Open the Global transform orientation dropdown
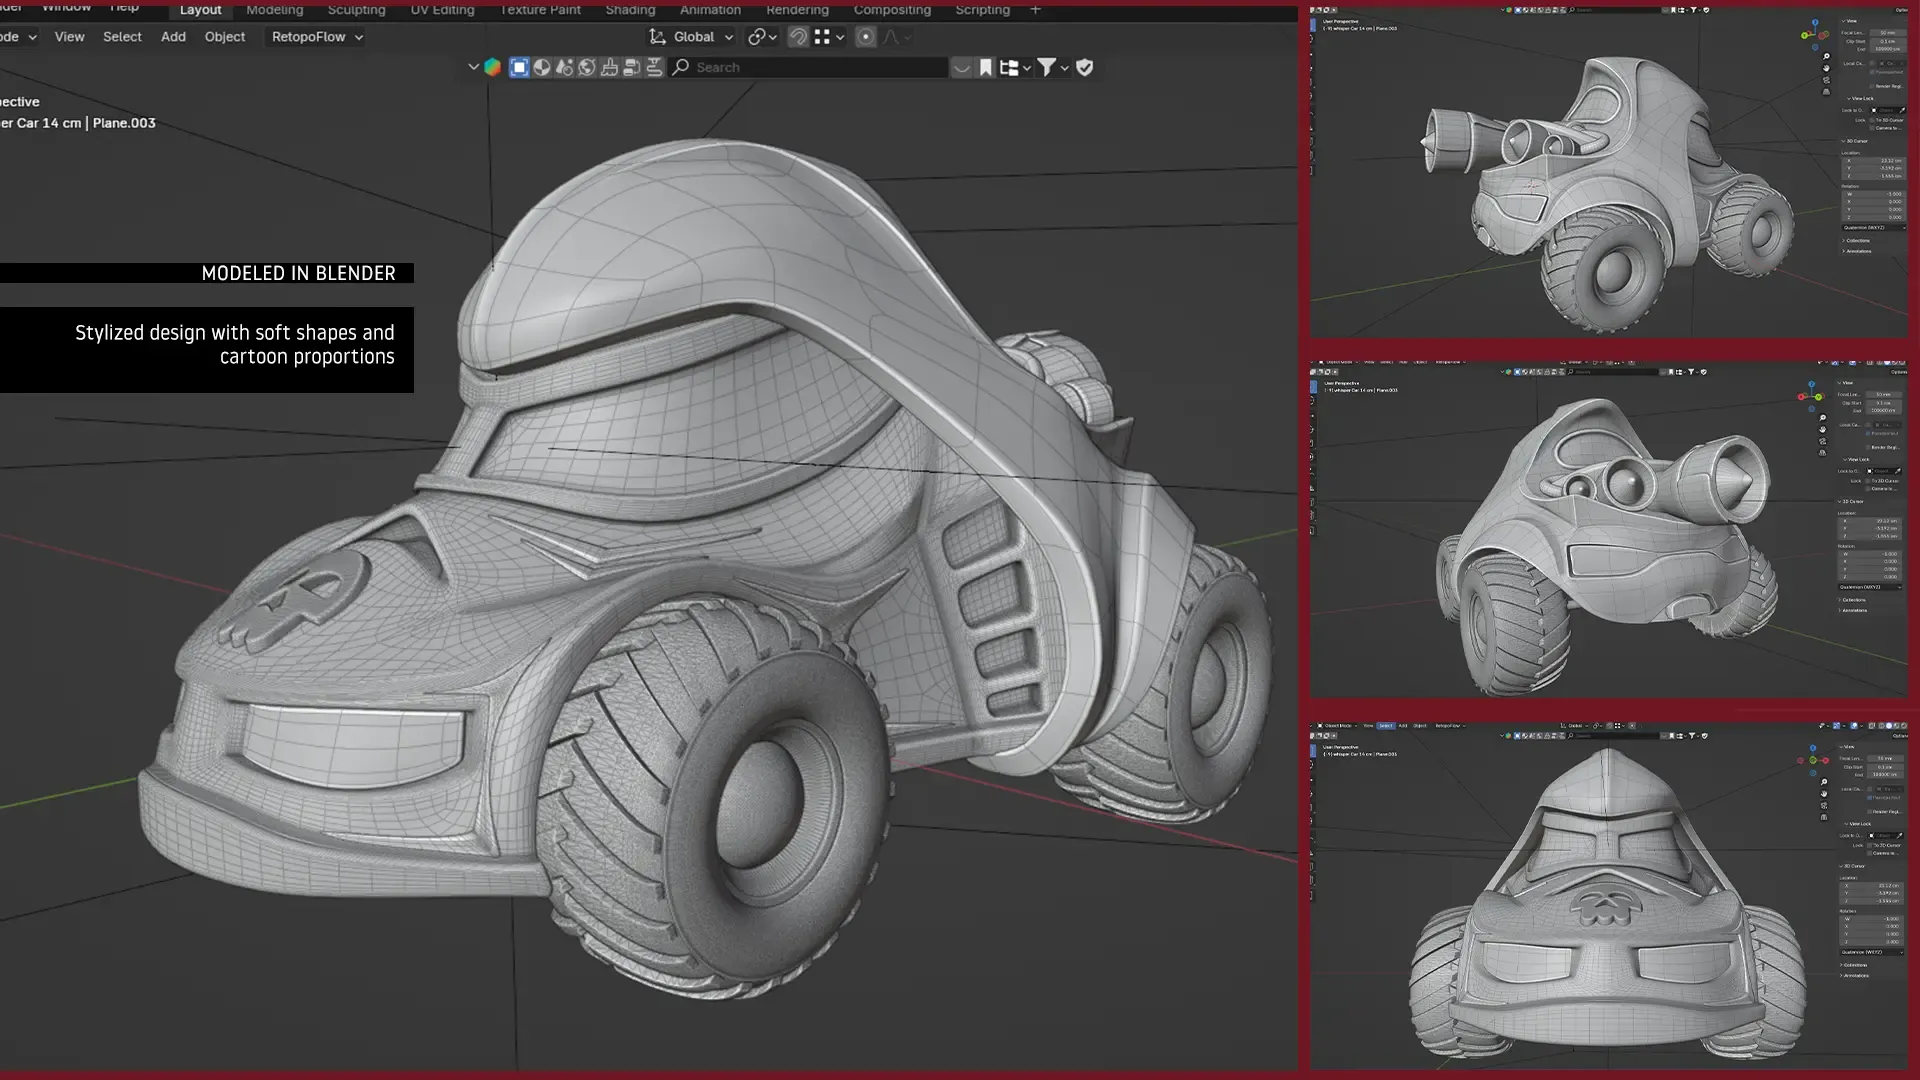The image size is (1920, 1080). (x=692, y=37)
